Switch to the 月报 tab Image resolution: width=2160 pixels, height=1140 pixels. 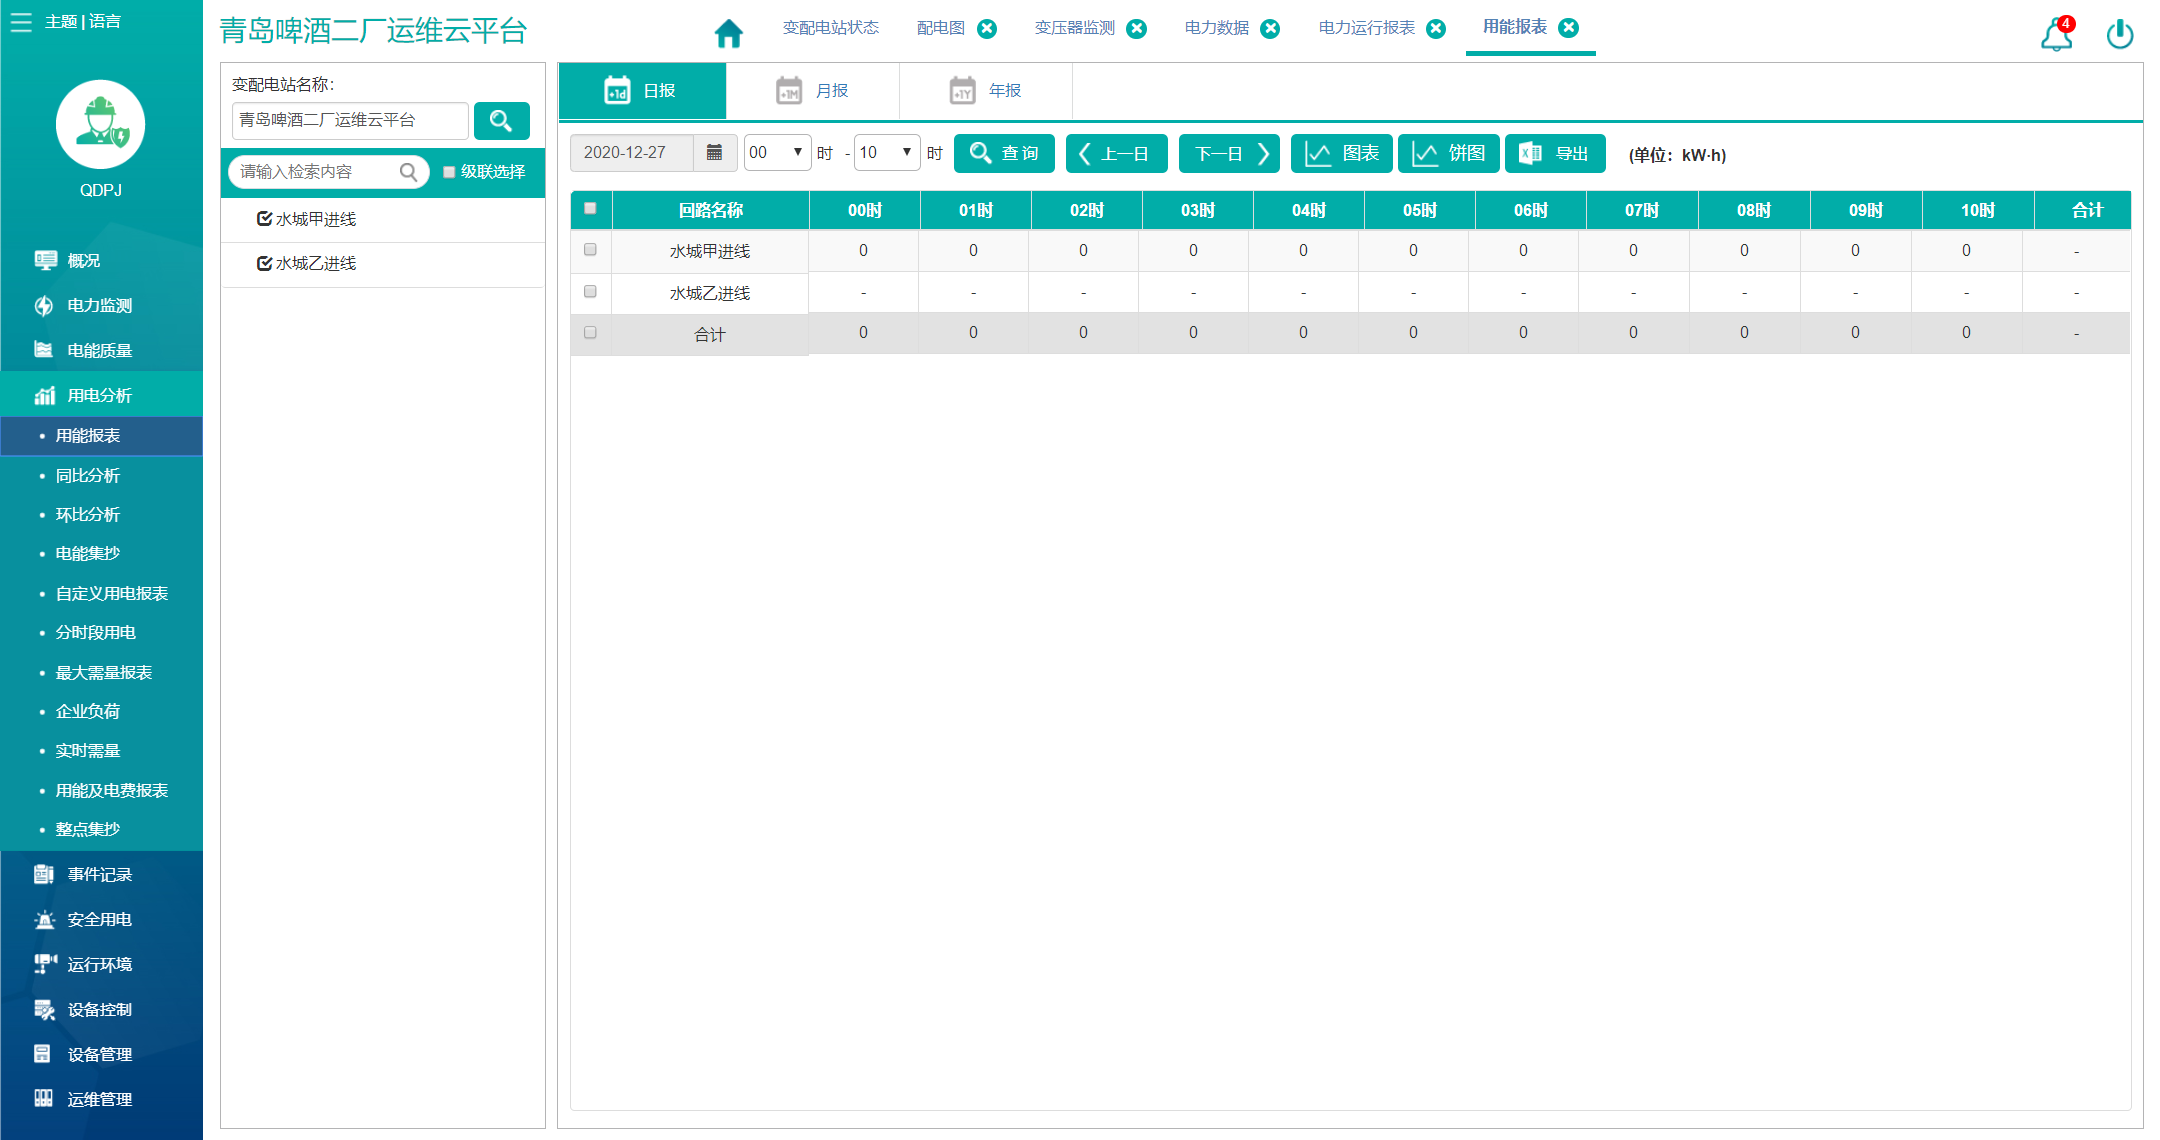point(812,91)
